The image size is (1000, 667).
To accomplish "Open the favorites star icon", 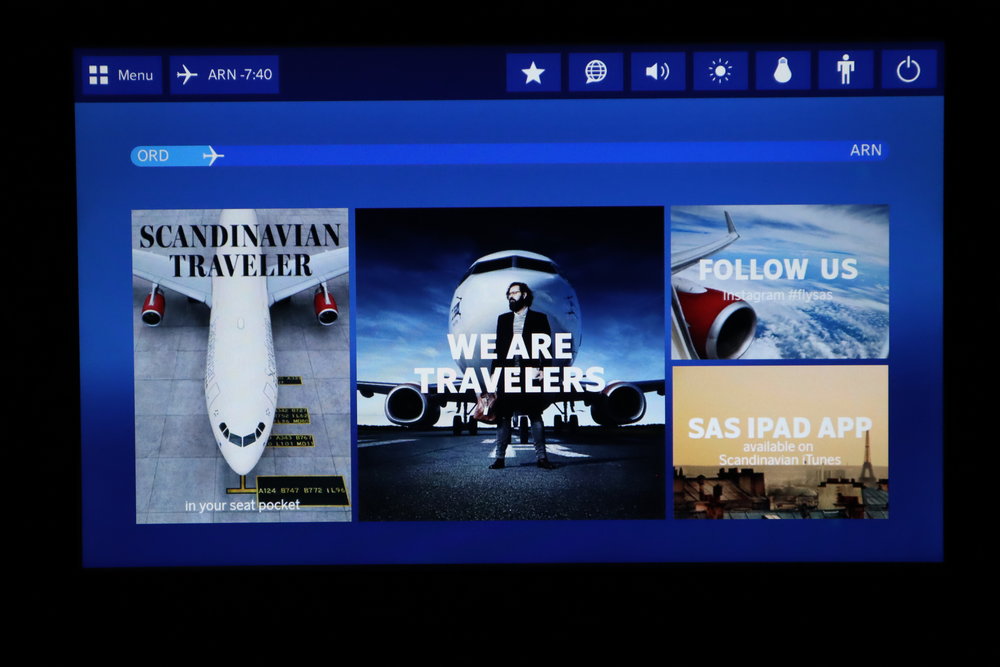I will tap(535, 72).
